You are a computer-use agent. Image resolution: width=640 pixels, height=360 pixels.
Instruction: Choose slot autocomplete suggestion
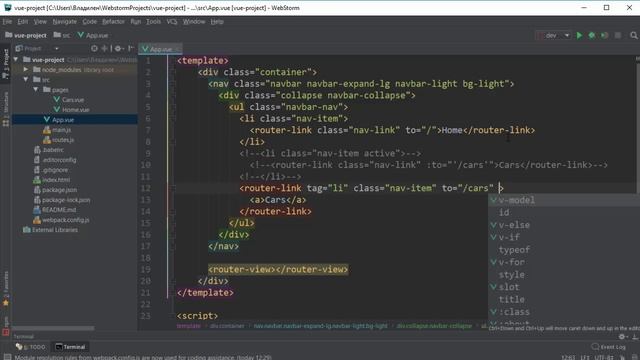coord(564,287)
